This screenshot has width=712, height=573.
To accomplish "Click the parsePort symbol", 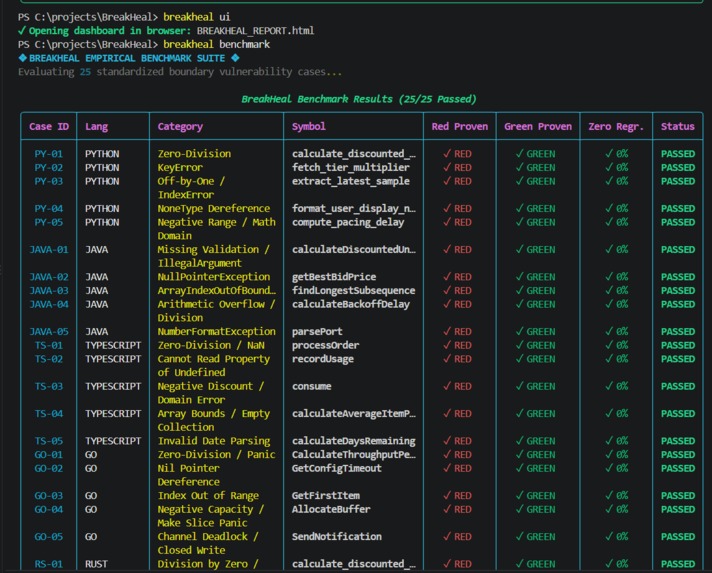I will tap(317, 331).
